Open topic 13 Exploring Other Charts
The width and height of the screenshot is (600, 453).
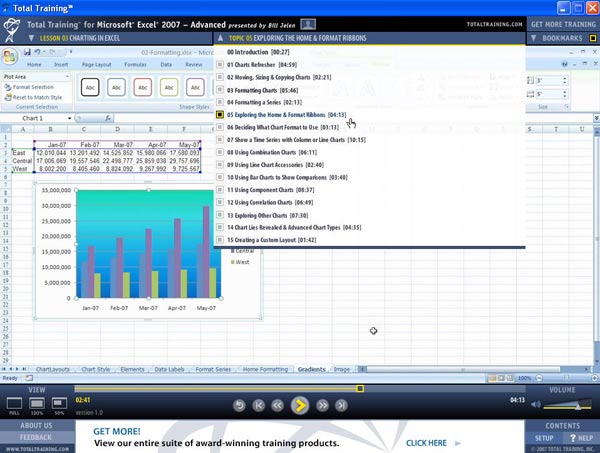coord(271,215)
